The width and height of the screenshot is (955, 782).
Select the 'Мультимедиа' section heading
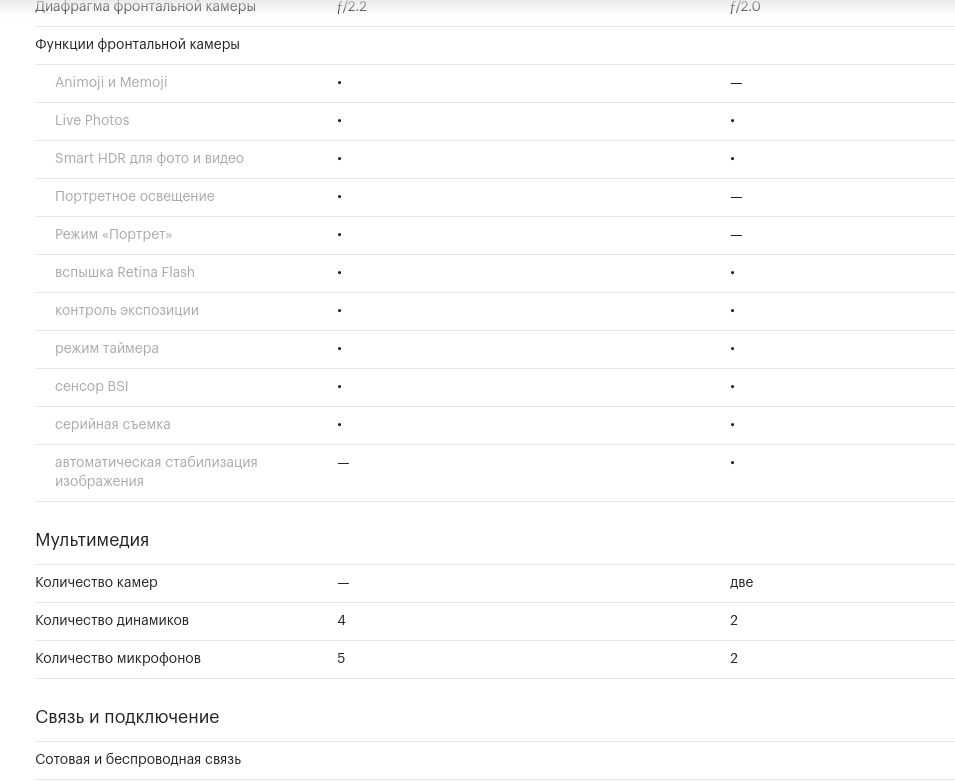(x=92, y=540)
